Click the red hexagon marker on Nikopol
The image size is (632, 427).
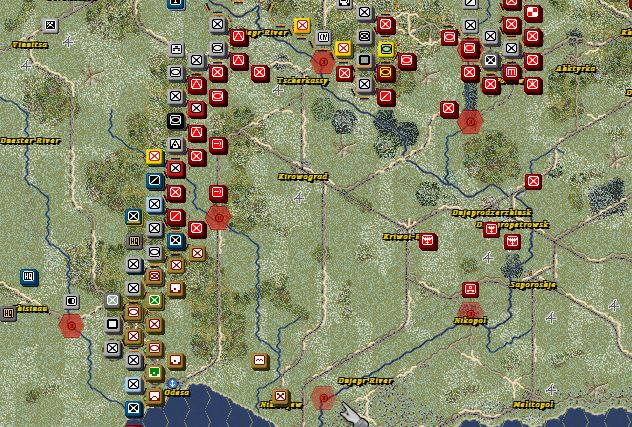[x=470, y=314]
